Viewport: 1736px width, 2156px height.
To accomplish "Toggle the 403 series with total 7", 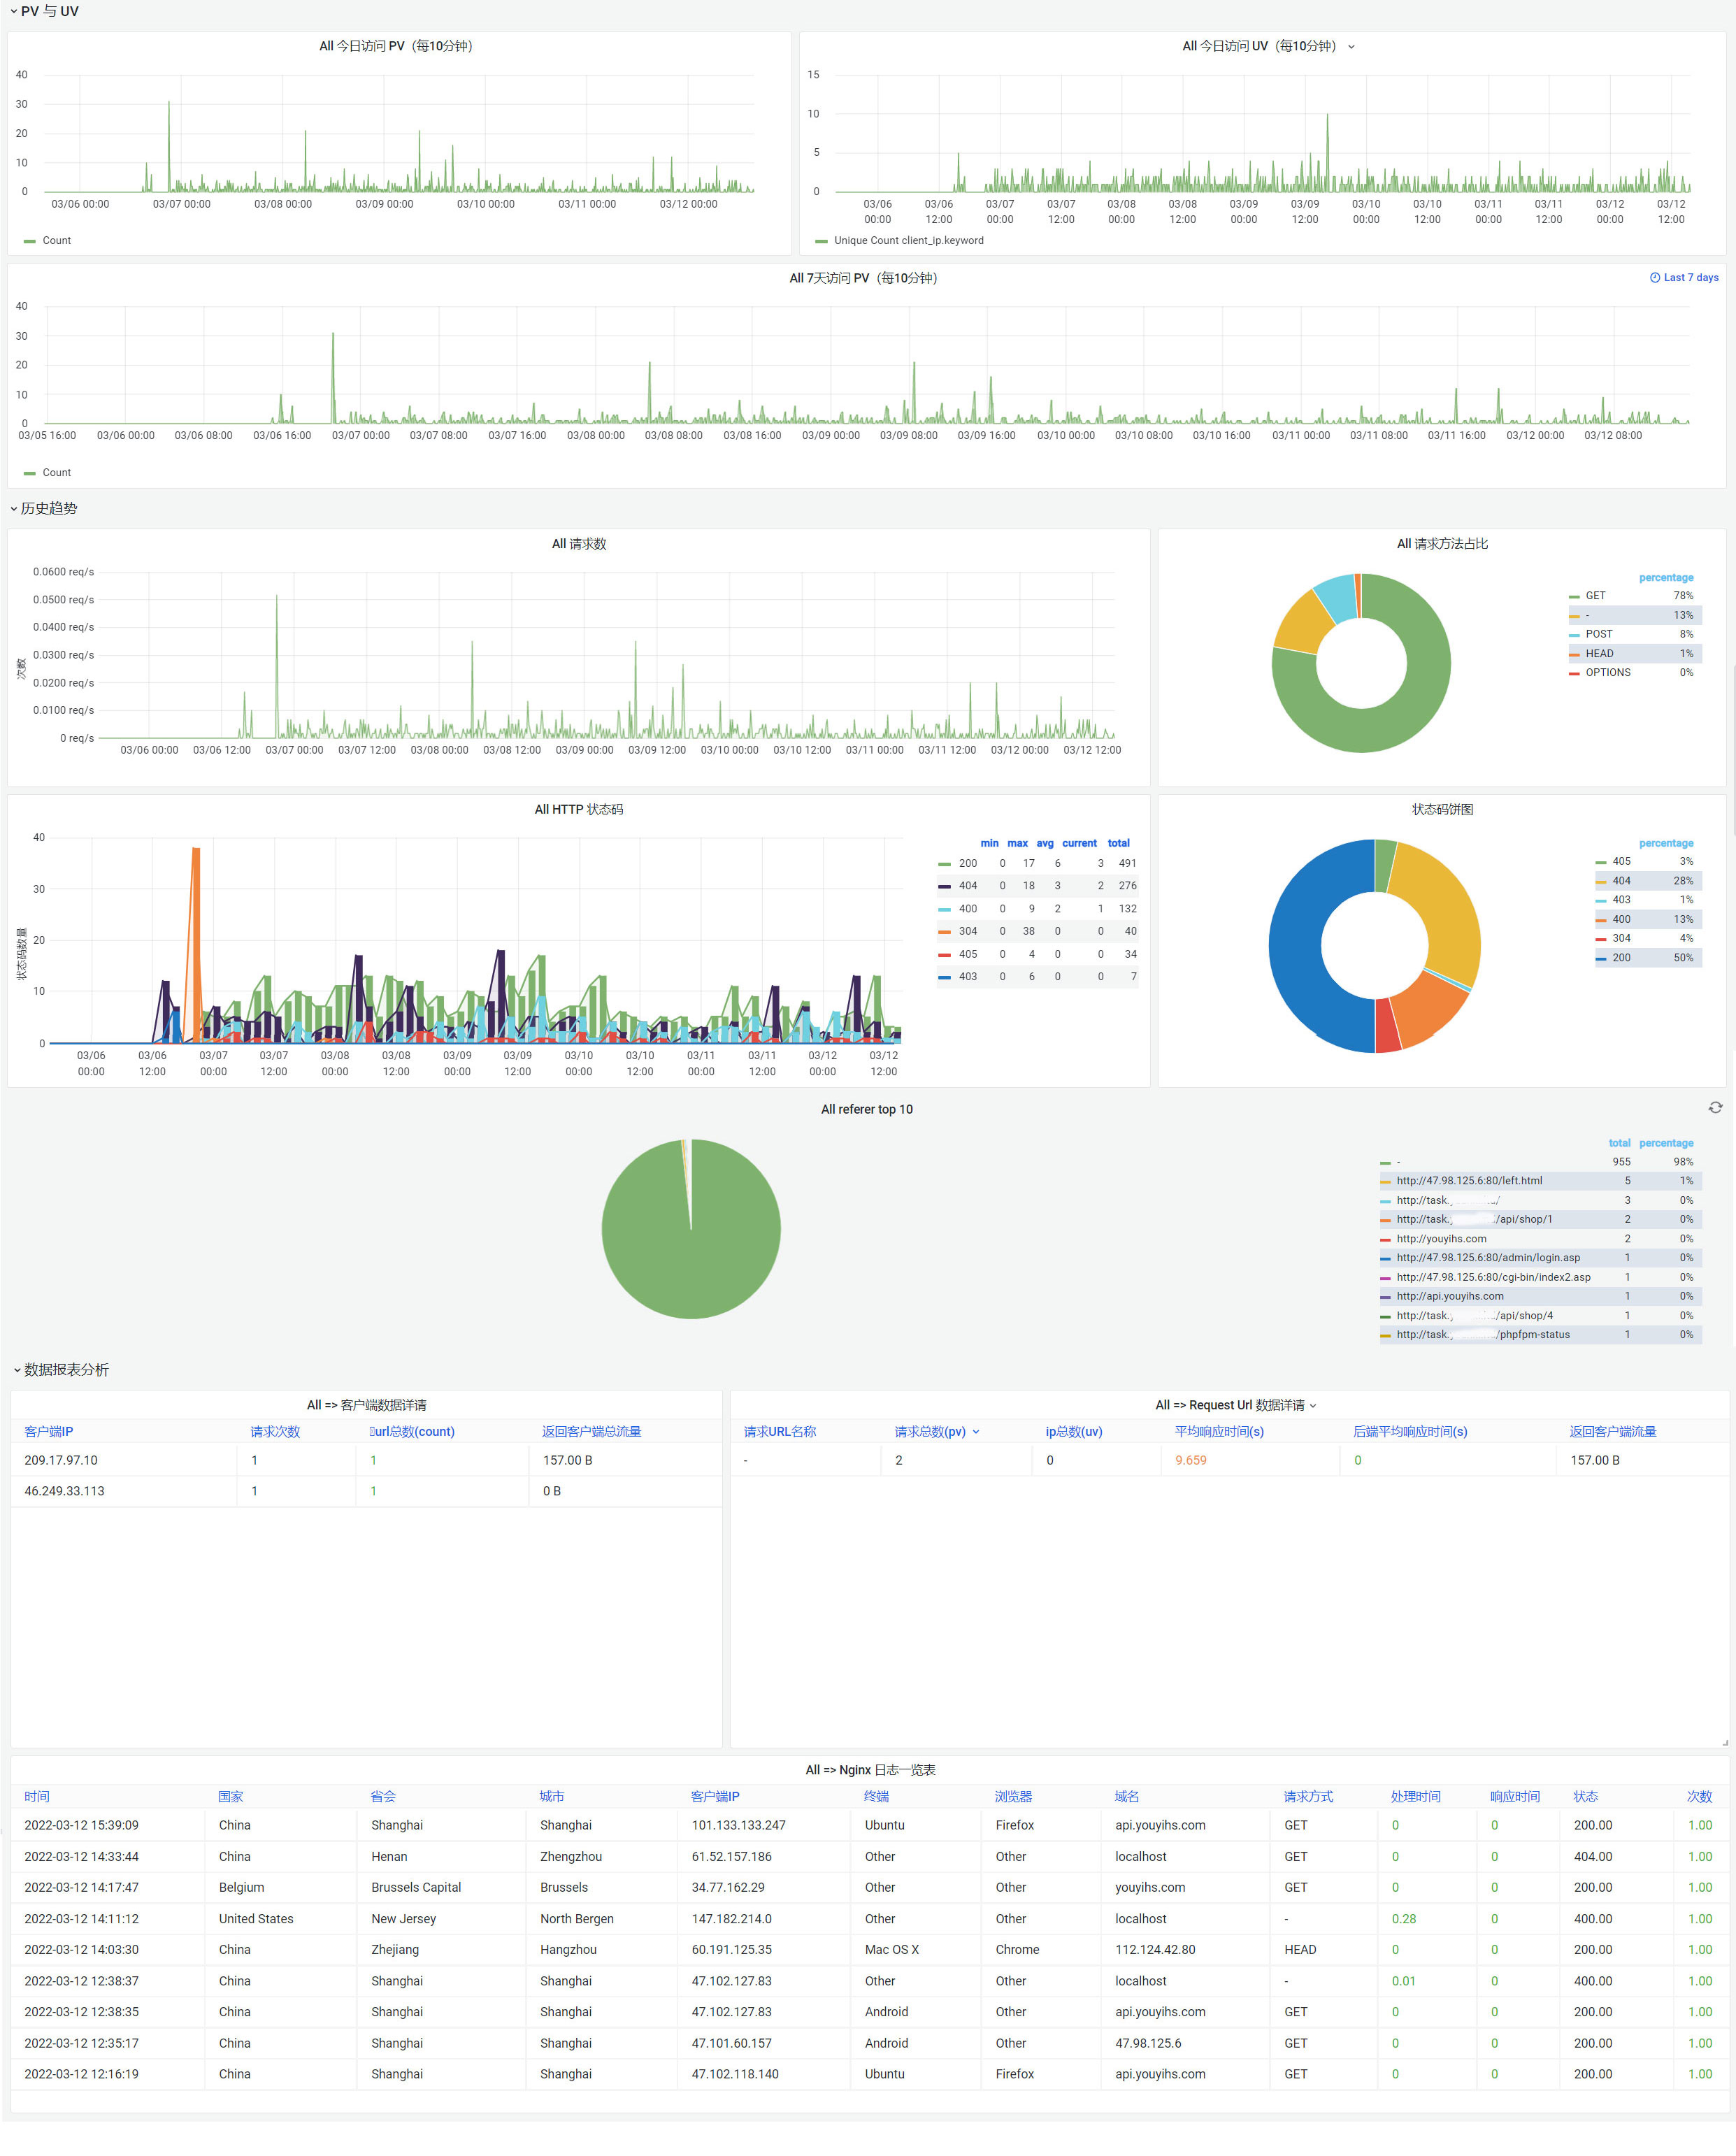I will click(x=968, y=976).
